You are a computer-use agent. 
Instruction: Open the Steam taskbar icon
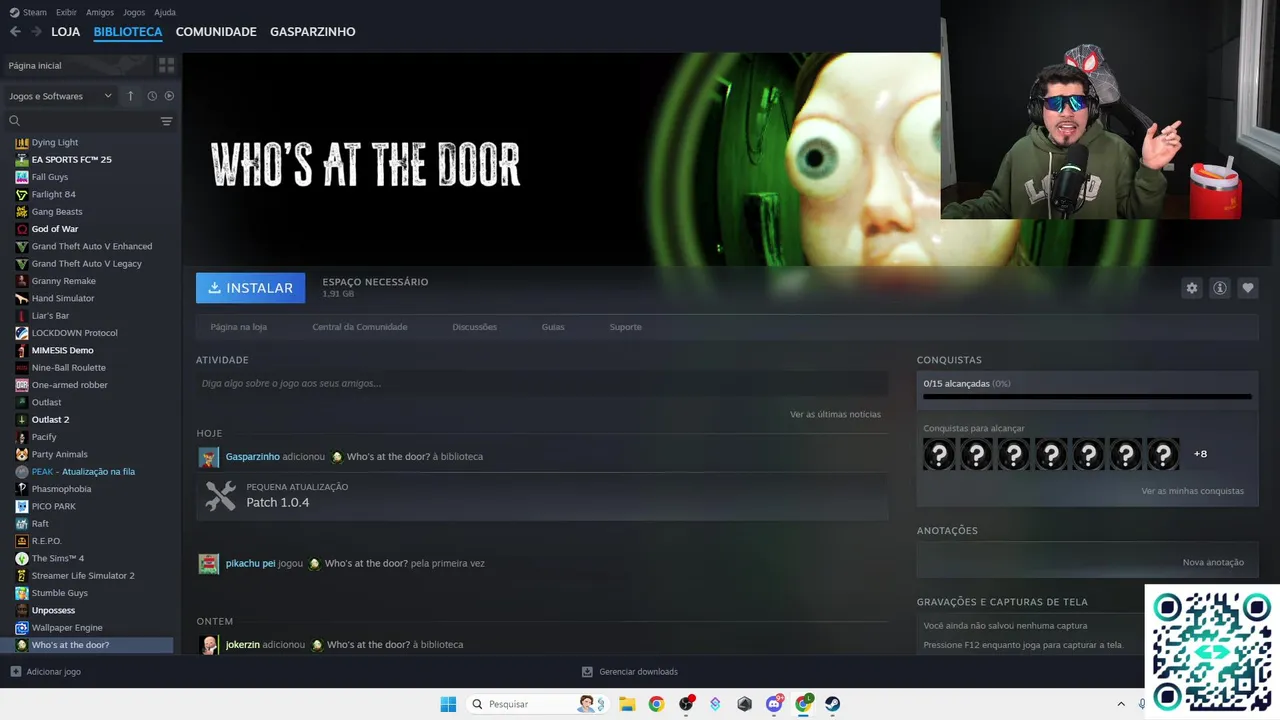tap(832, 704)
